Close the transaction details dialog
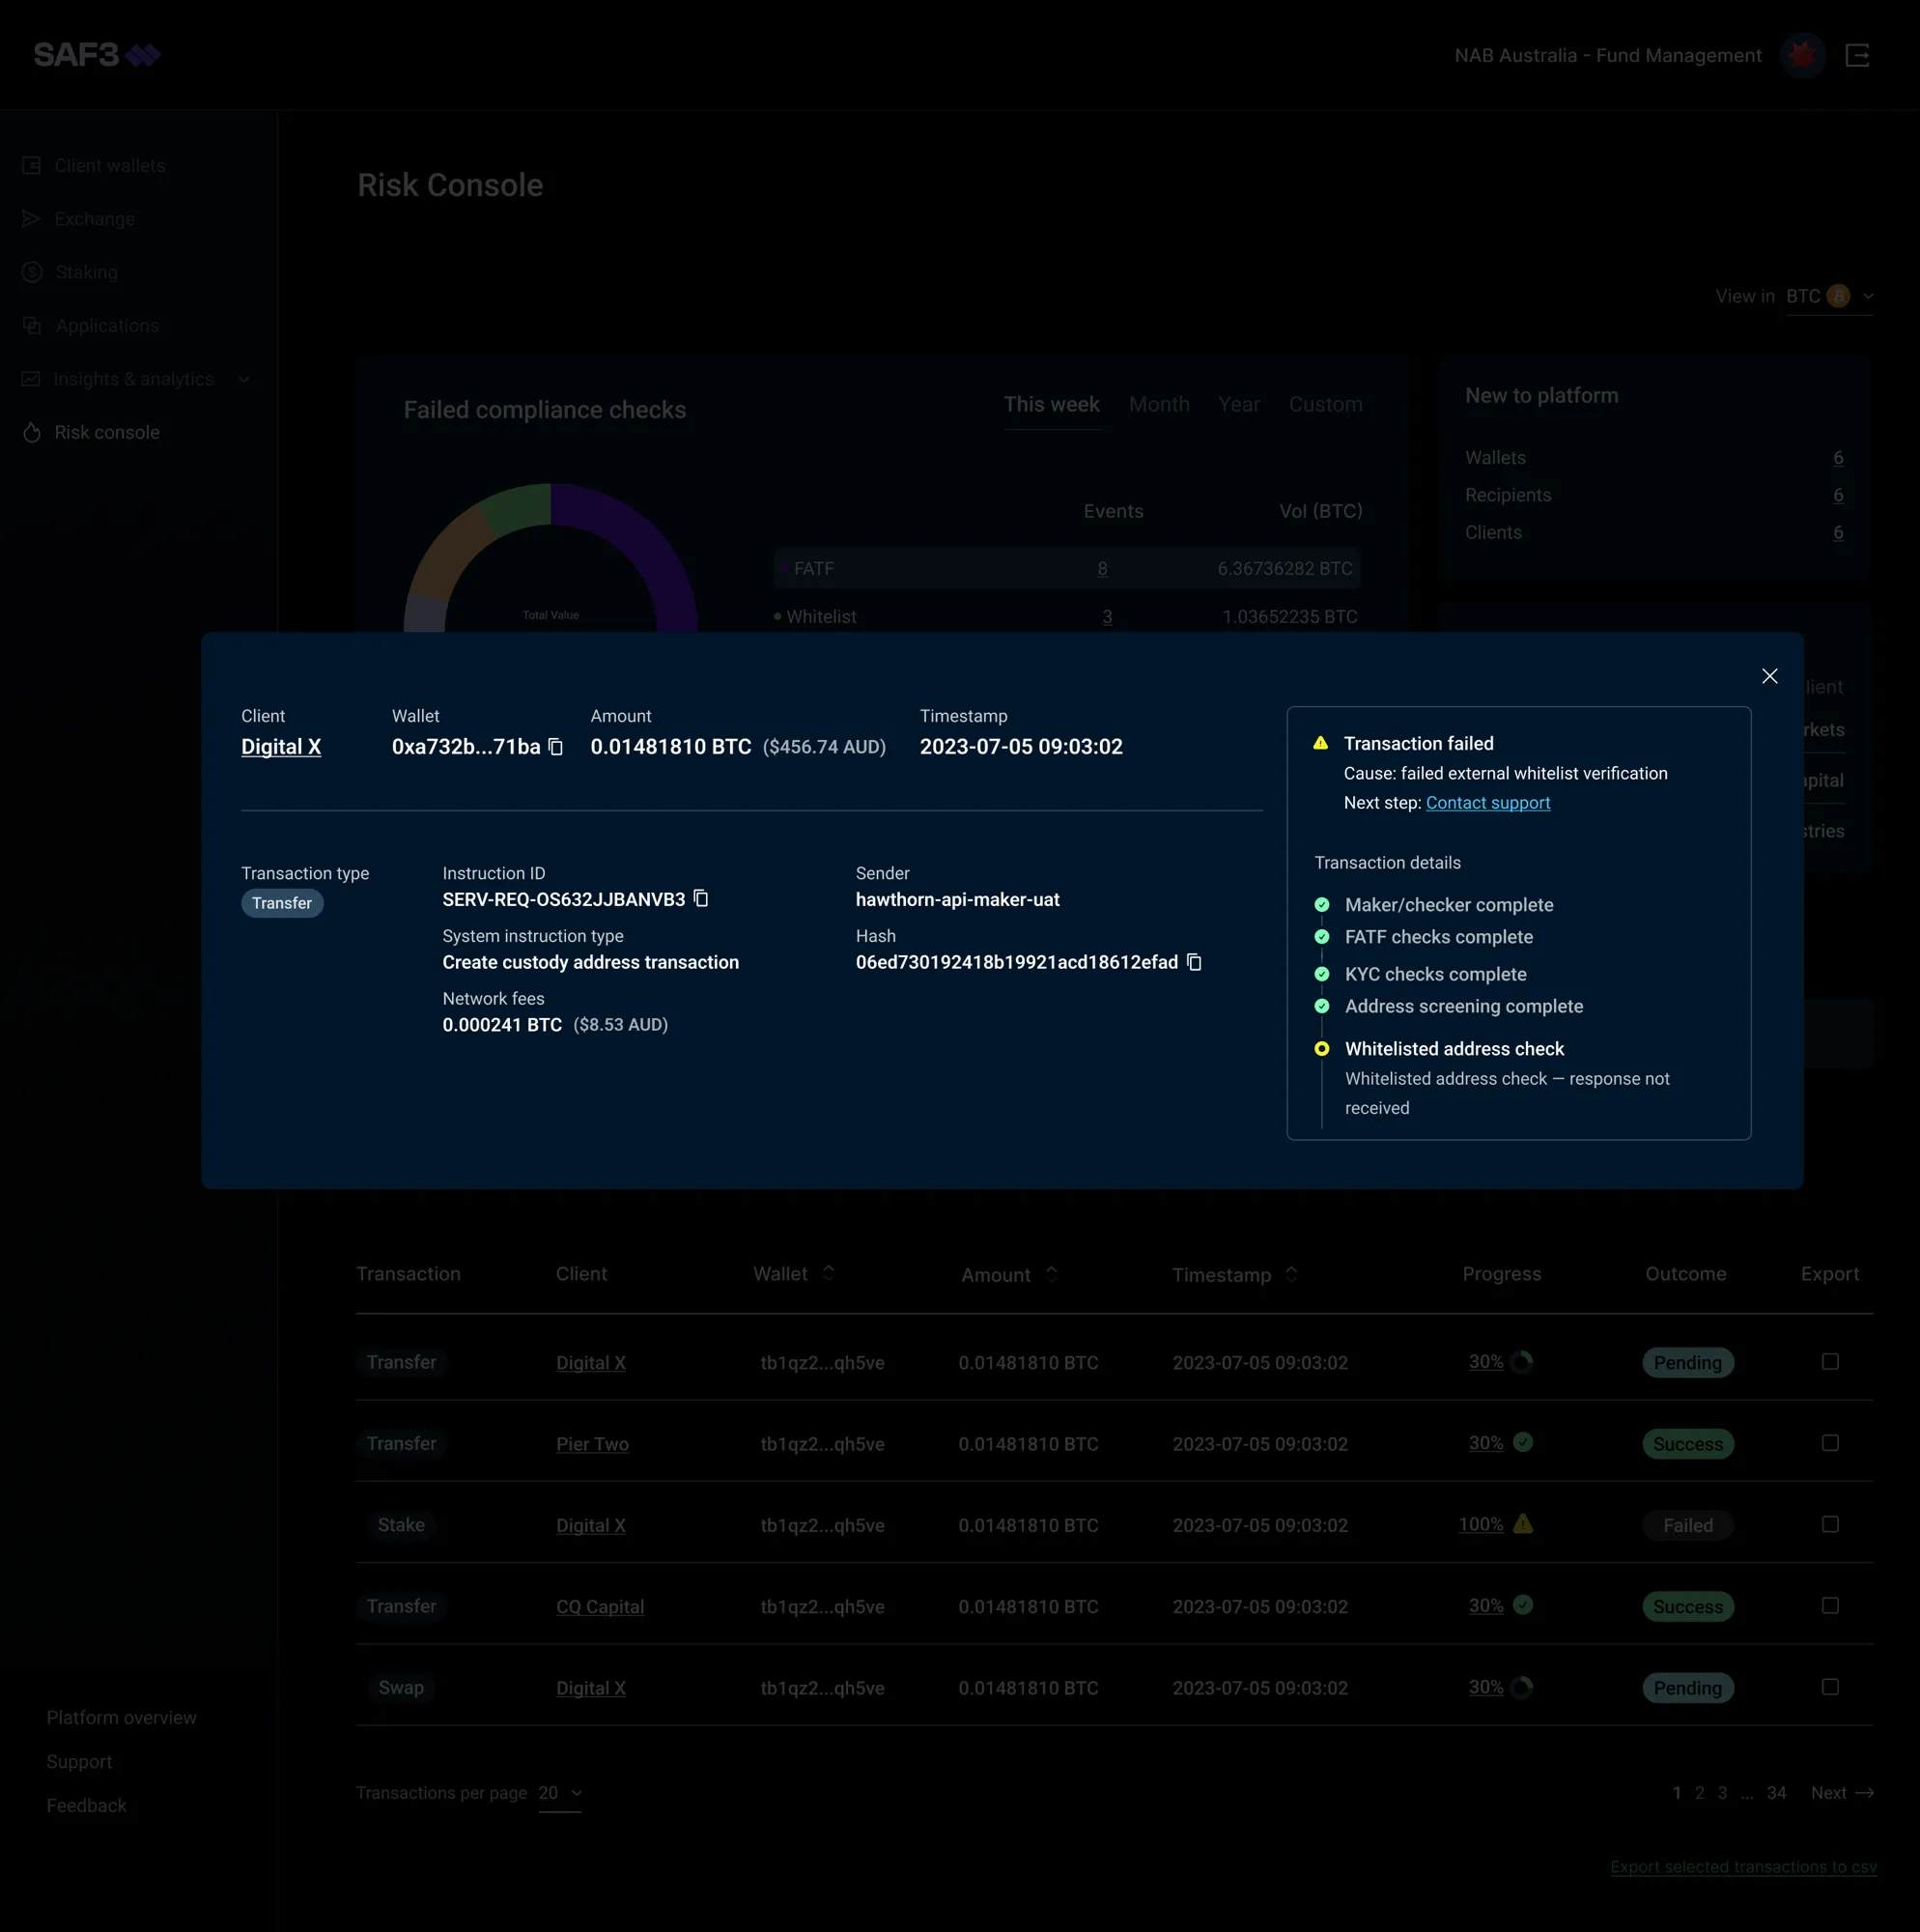 1769,677
